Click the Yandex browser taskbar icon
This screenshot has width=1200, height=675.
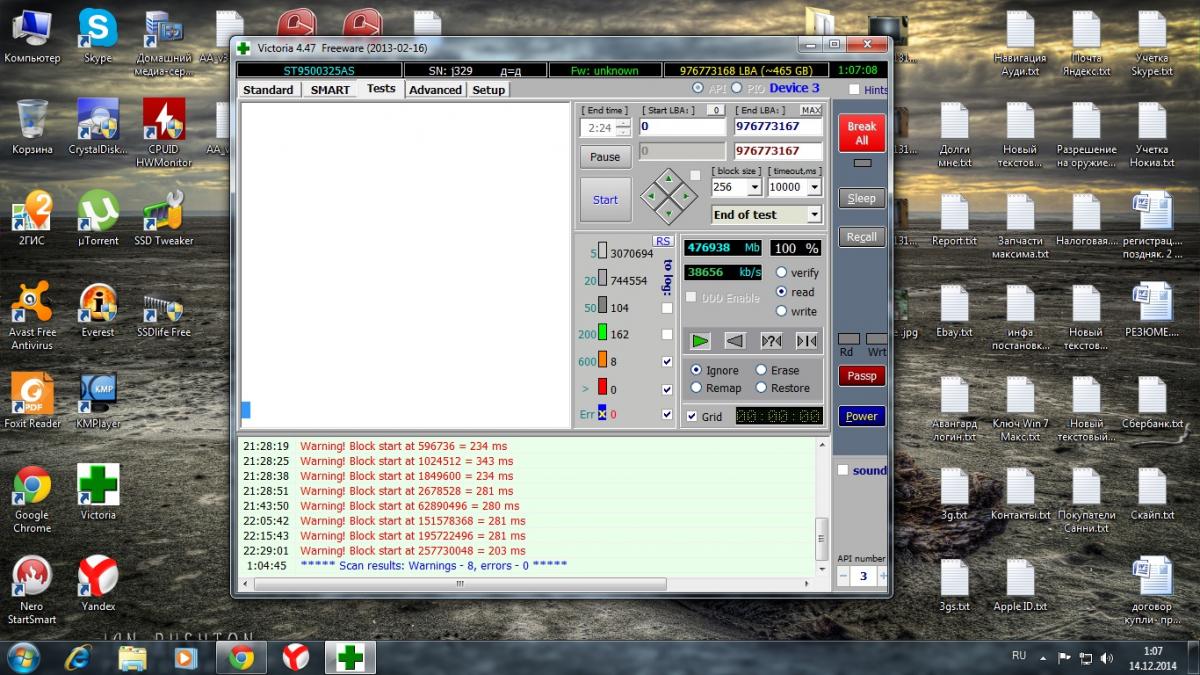296,657
